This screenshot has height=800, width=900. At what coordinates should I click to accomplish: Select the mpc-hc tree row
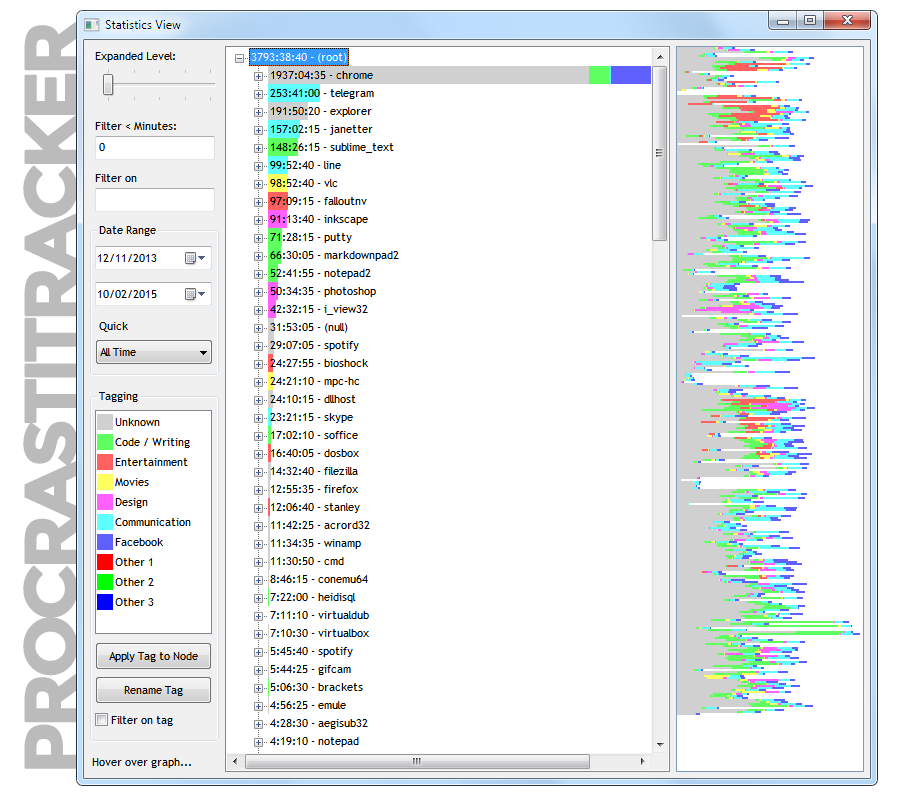pos(315,382)
